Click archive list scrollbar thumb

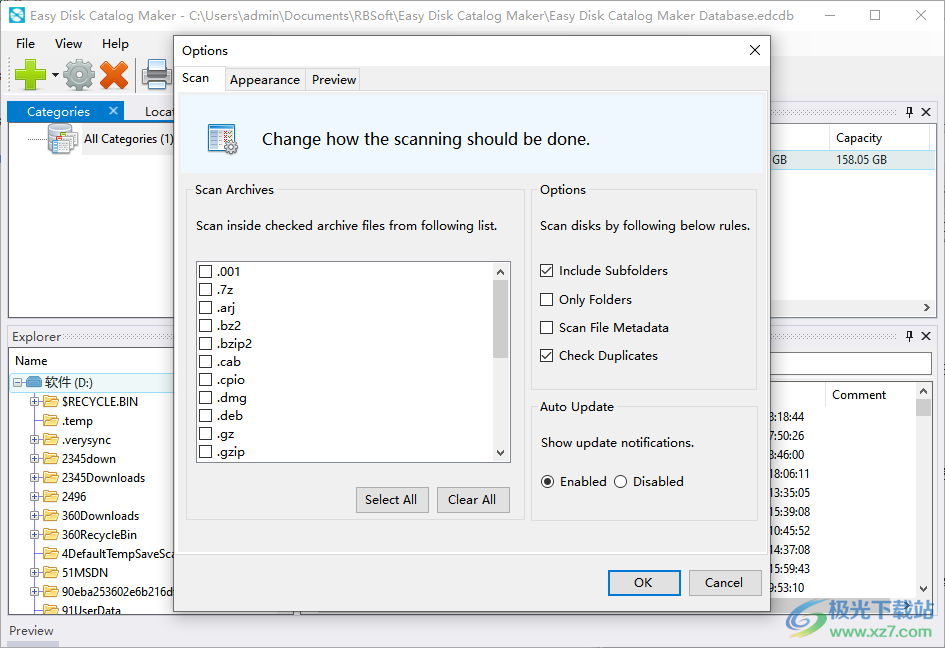click(x=500, y=319)
